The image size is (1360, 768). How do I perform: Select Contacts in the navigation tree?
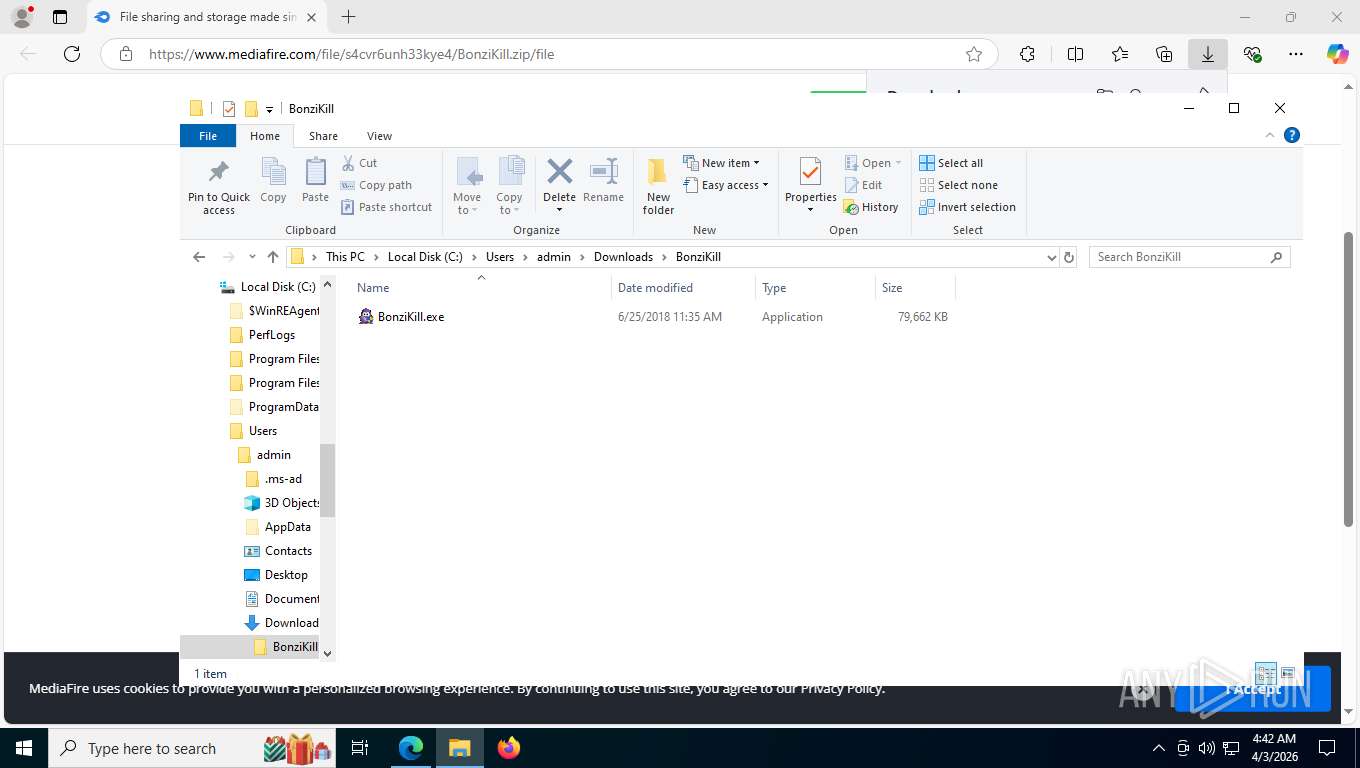click(x=288, y=551)
